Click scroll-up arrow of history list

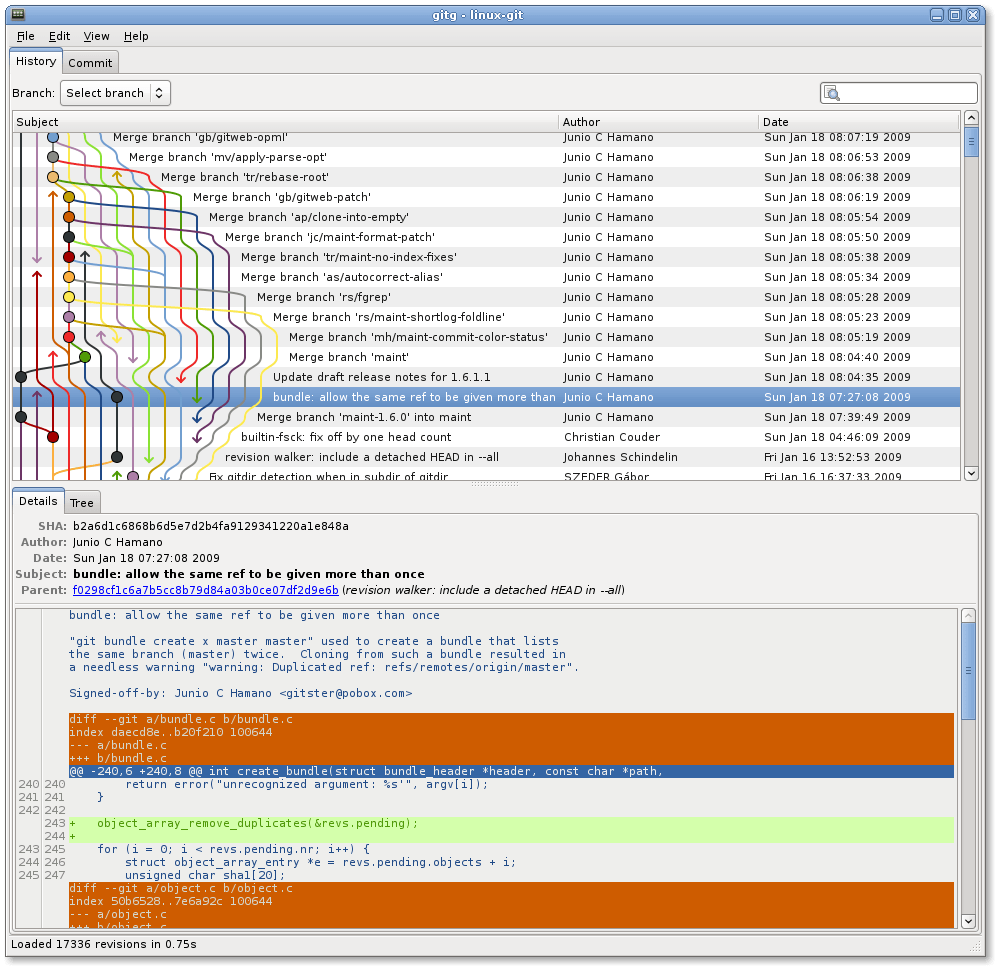971,118
